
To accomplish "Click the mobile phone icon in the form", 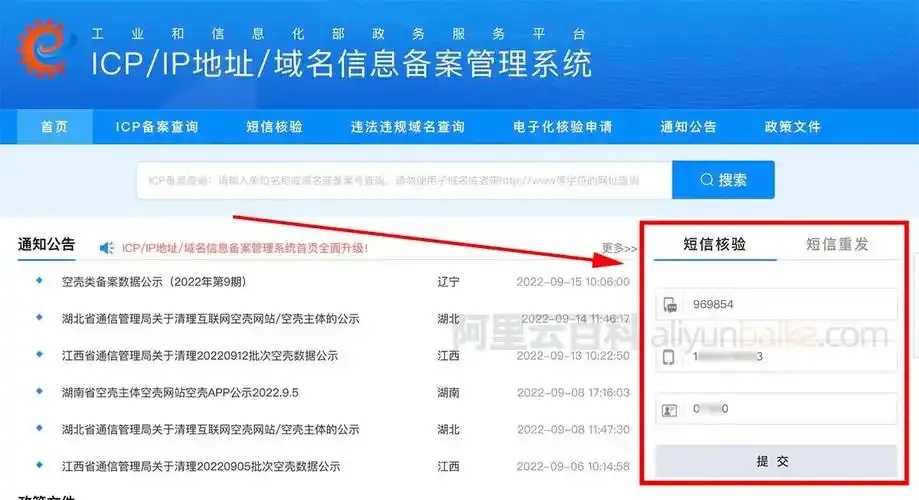I will 668,356.
